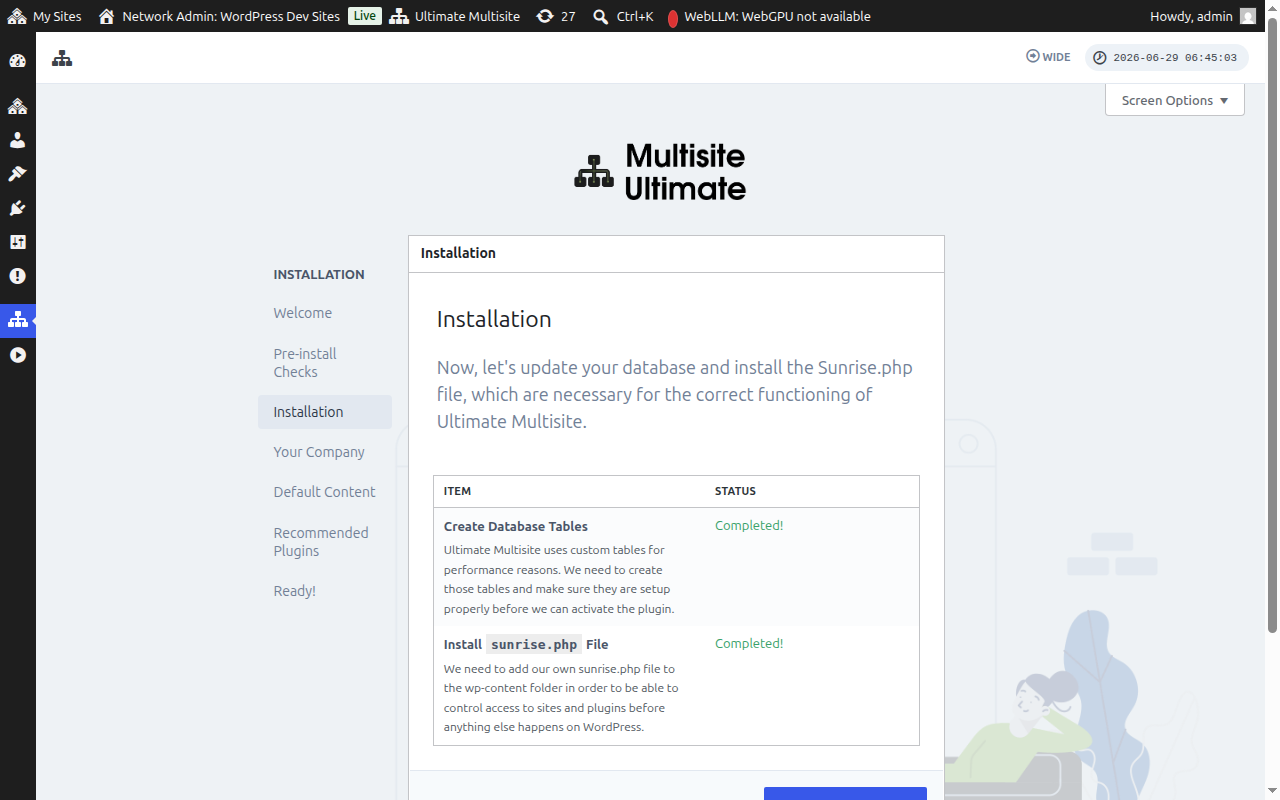Select the Installation wizard step

point(325,412)
